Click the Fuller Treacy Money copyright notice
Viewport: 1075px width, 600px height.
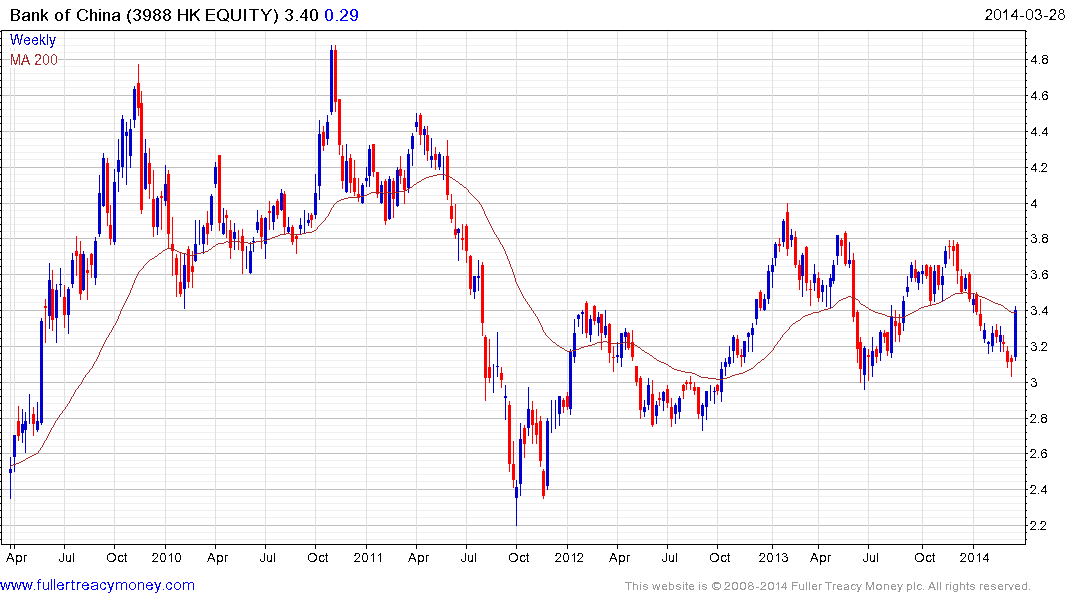[x=828, y=586]
